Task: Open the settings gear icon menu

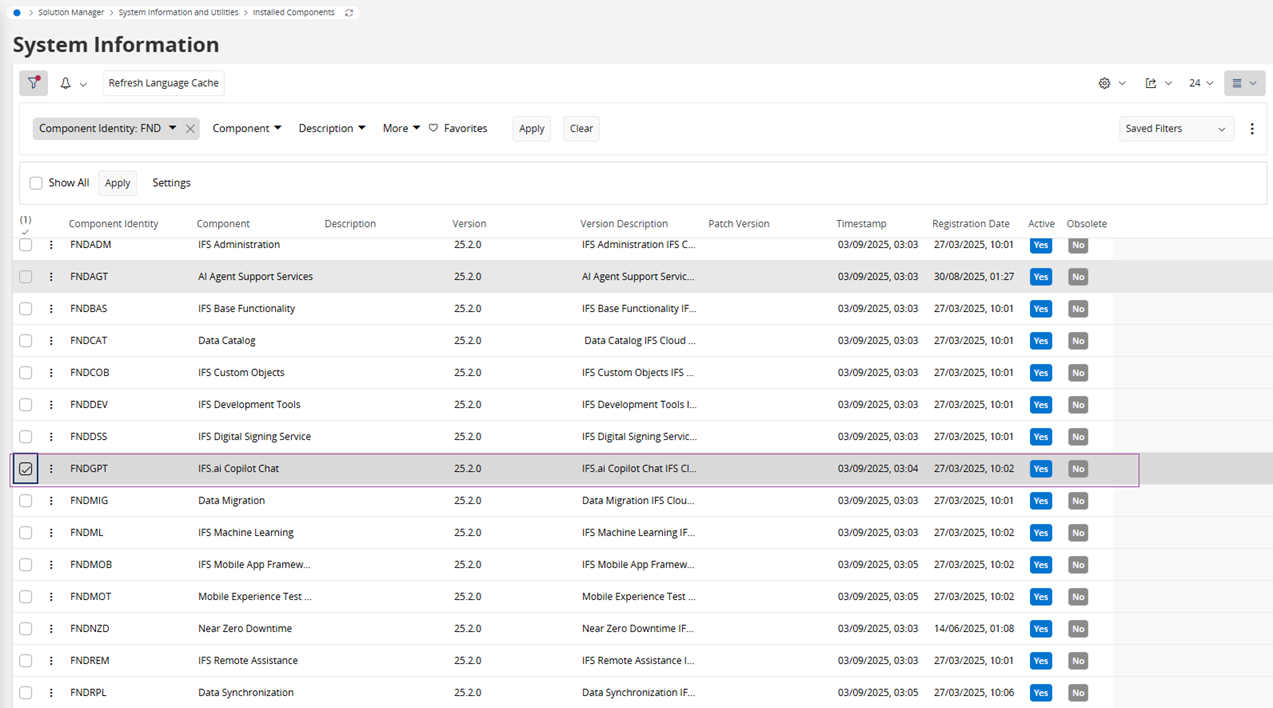Action: pyautogui.click(x=1105, y=83)
